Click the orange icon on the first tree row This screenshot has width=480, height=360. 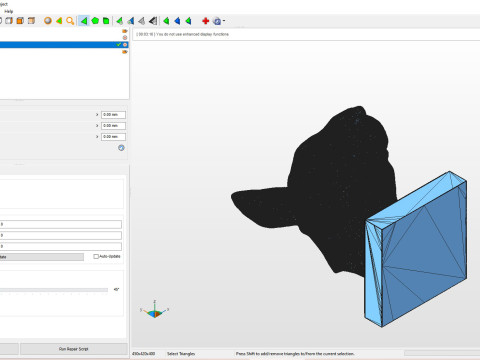pyautogui.click(x=125, y=31)
